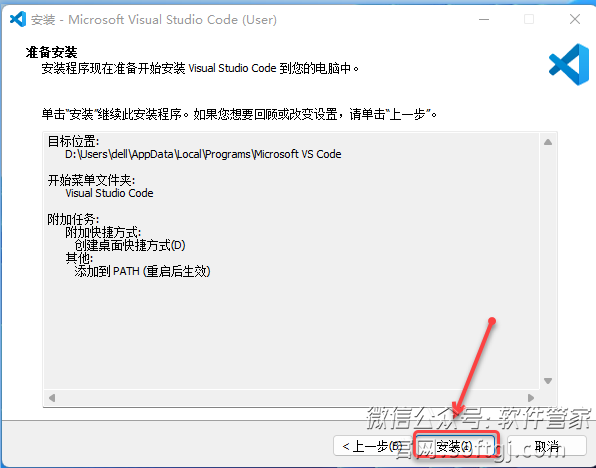Click the vertical scrollbar track in the summary box
This screenshot has height=468, width=596.
point(548,262)
